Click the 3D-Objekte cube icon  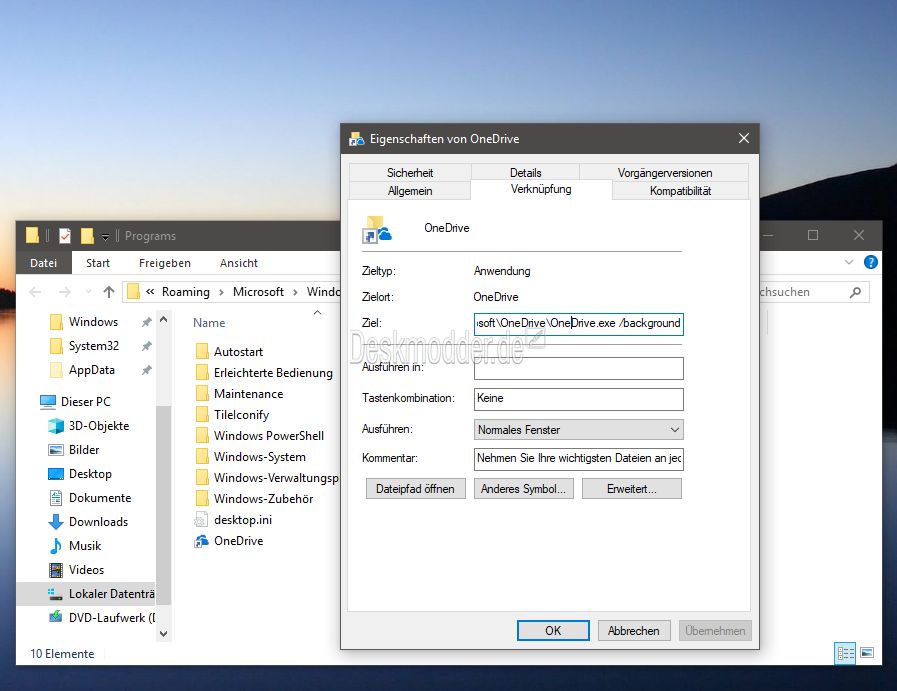click(56, 426)
